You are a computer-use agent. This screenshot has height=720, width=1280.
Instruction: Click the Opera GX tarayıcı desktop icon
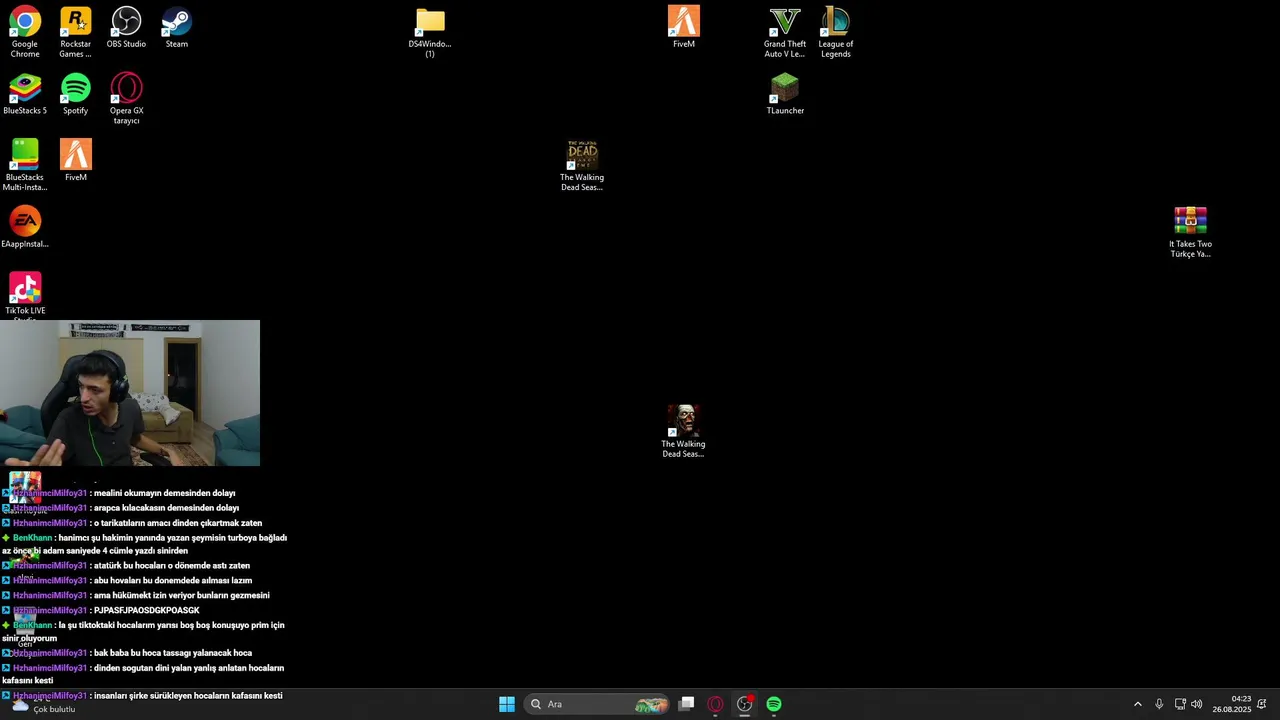click(x=126, y=99)
